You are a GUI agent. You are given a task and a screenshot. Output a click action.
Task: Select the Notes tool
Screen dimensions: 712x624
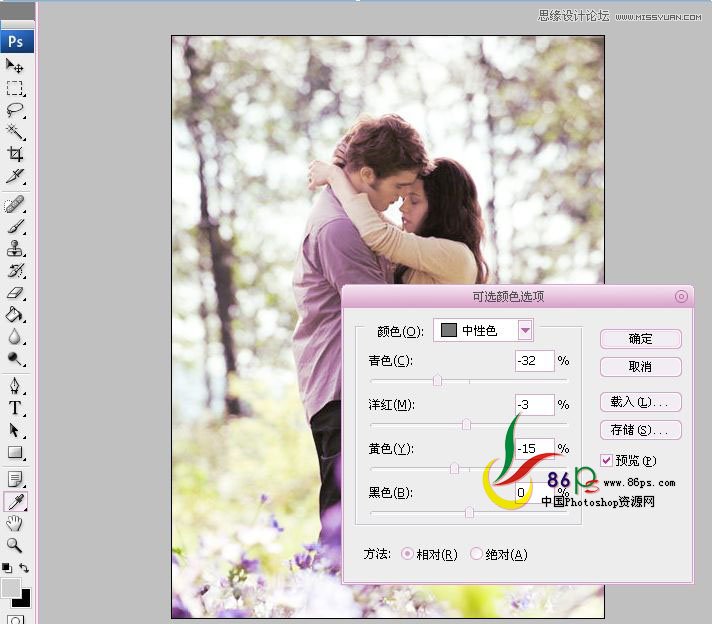point(15,479)
